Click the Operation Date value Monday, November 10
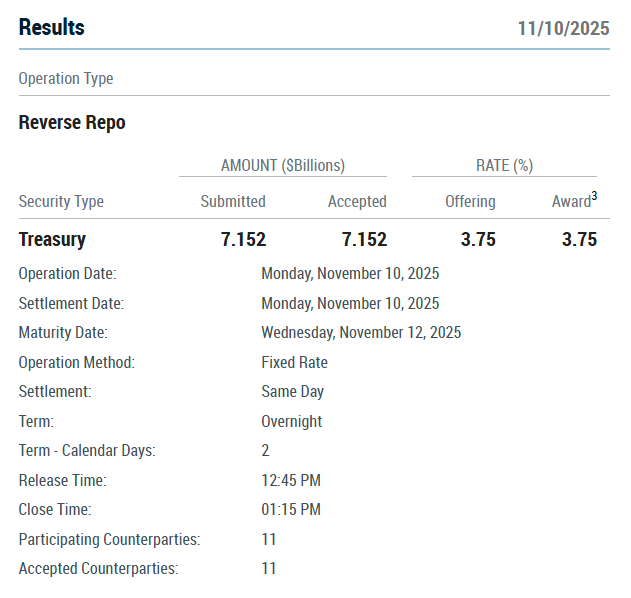Viewport: 631px width, 598px height. pyautogui.click(x=350, y=274)
